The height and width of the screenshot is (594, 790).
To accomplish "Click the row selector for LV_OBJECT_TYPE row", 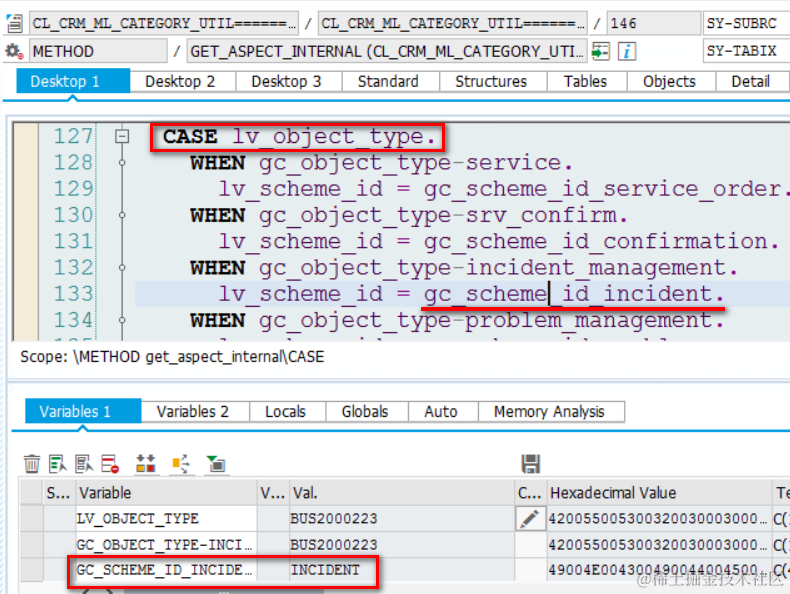I will [x=31, y=518].
